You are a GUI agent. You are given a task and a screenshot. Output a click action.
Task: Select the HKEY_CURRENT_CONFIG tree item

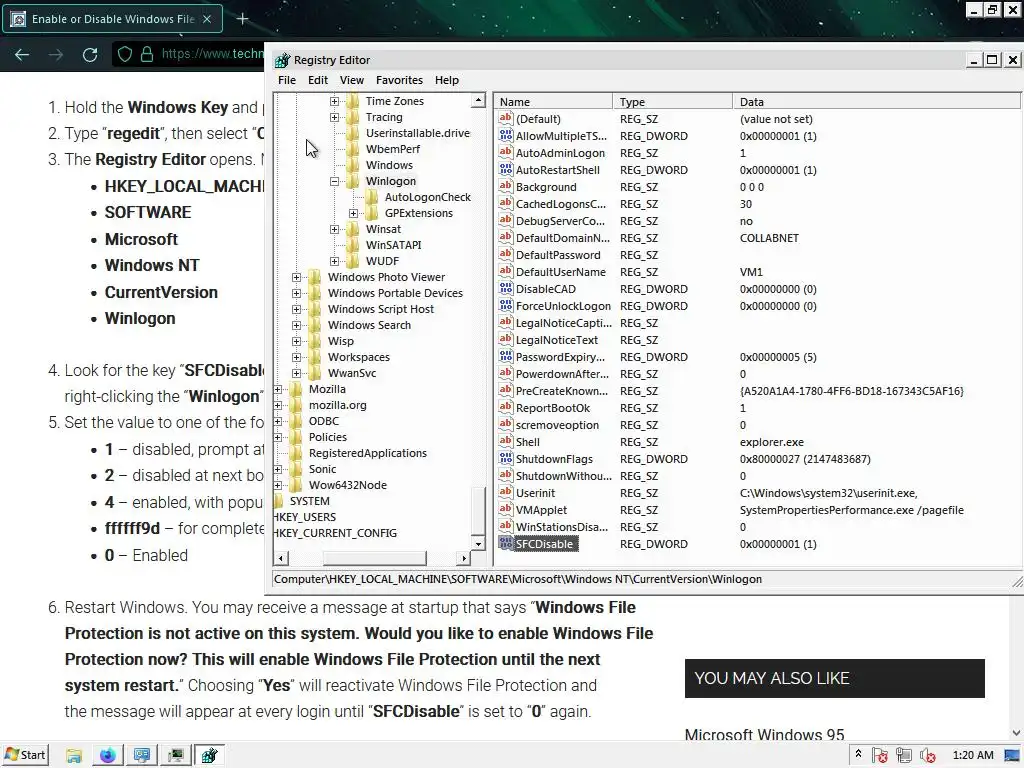(x=334, y=533)
